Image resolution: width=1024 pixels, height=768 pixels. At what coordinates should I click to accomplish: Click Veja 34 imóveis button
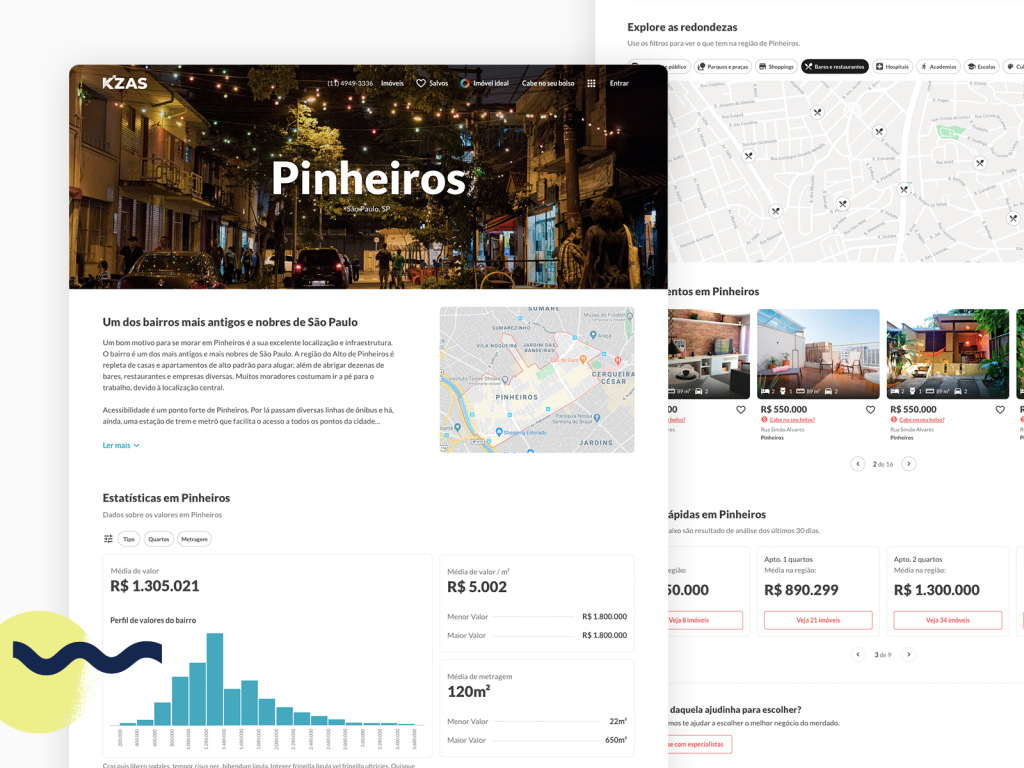click(948, 620)
